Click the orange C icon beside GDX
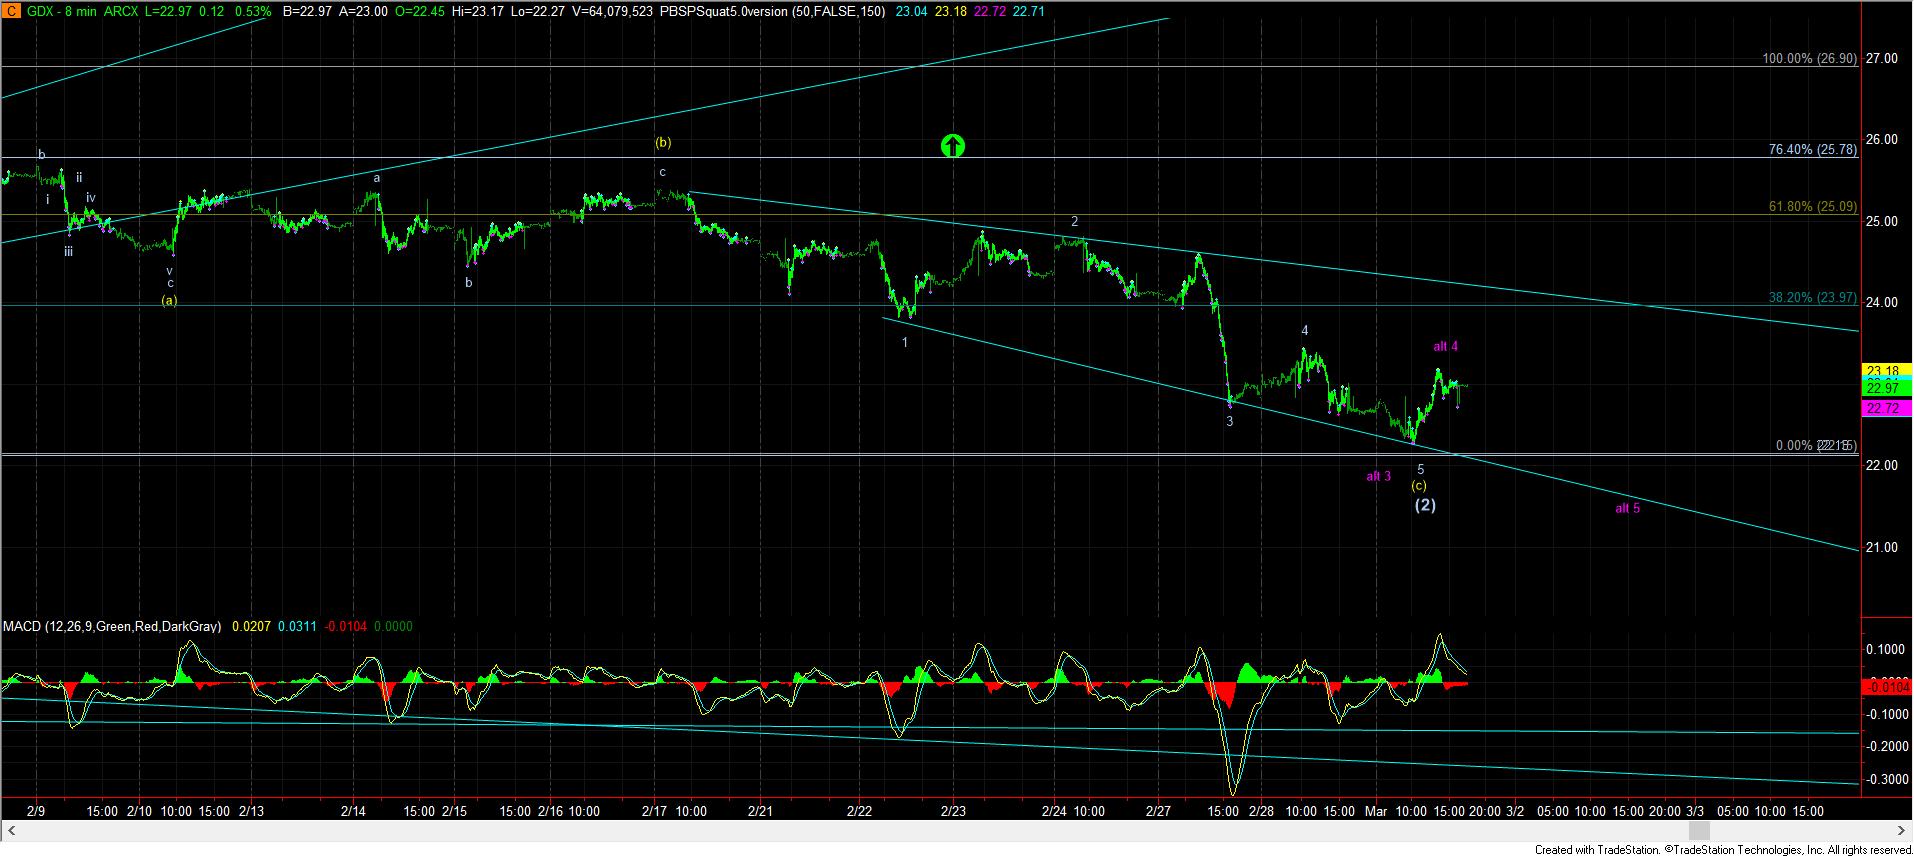1914x856 pixels. 9,10
